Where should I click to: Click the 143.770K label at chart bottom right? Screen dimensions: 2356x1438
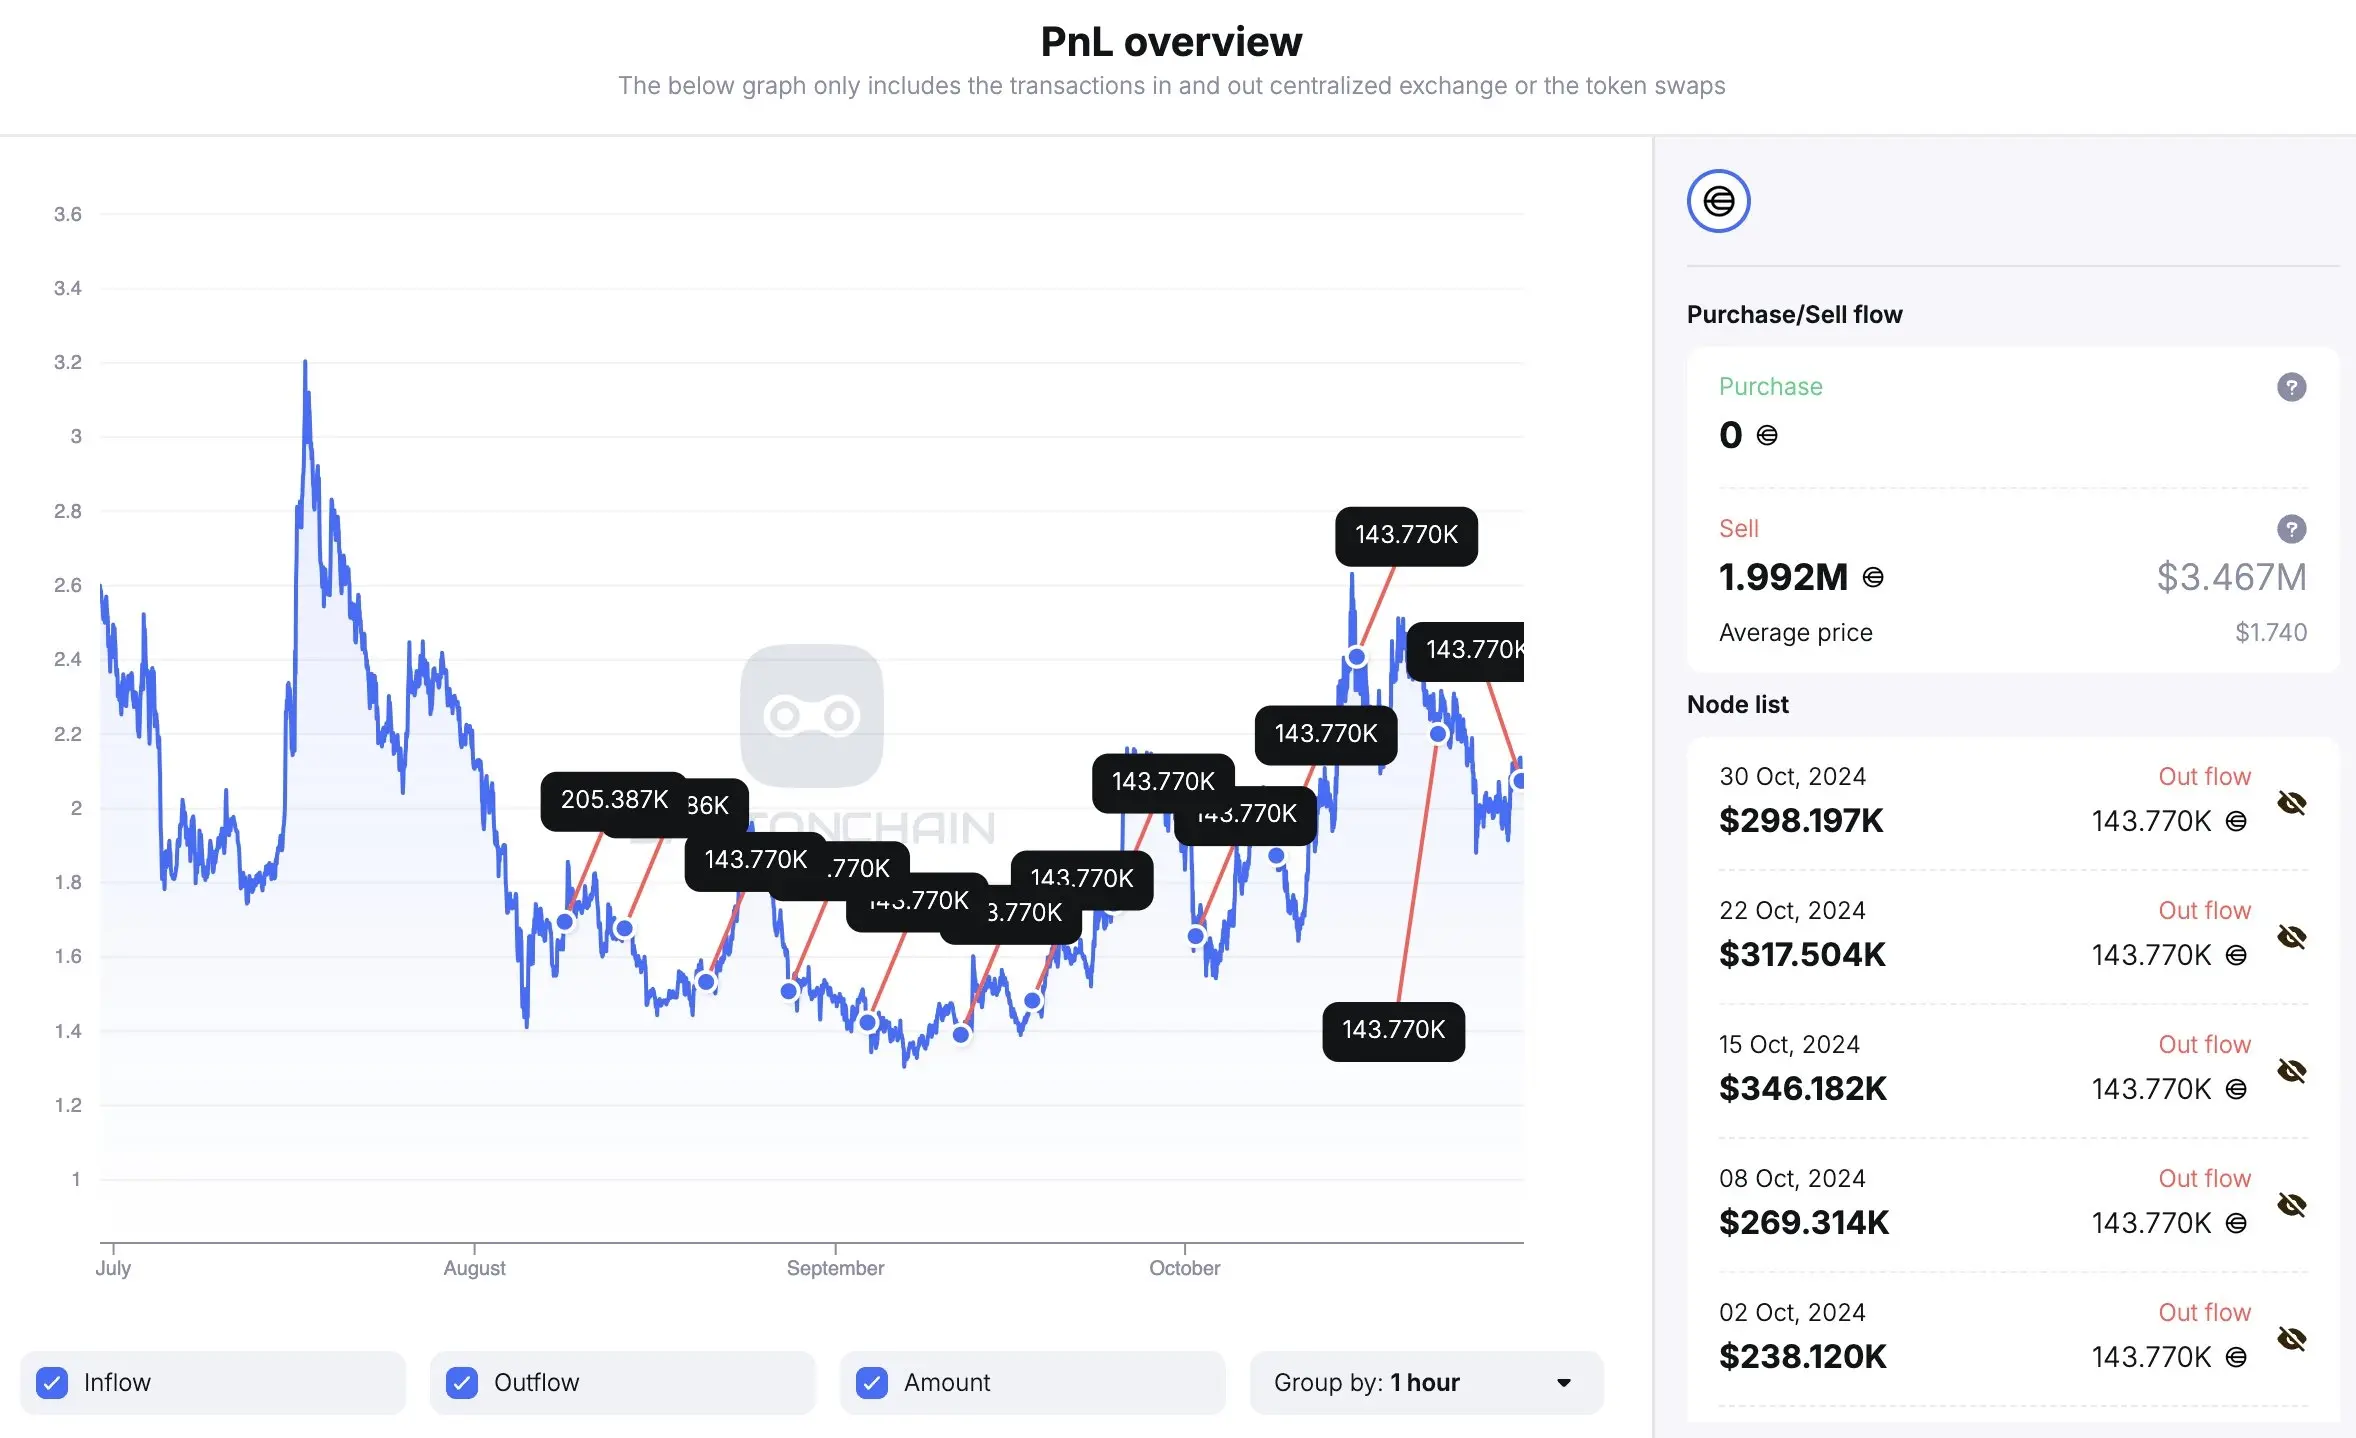[x=1393, y=1030]
